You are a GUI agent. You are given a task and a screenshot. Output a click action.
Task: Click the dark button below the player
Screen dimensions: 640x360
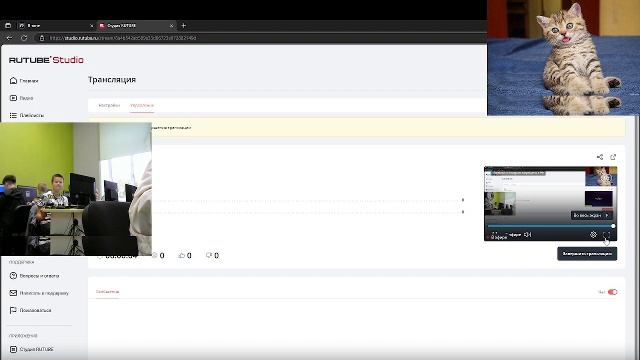(x=587, y=254)
